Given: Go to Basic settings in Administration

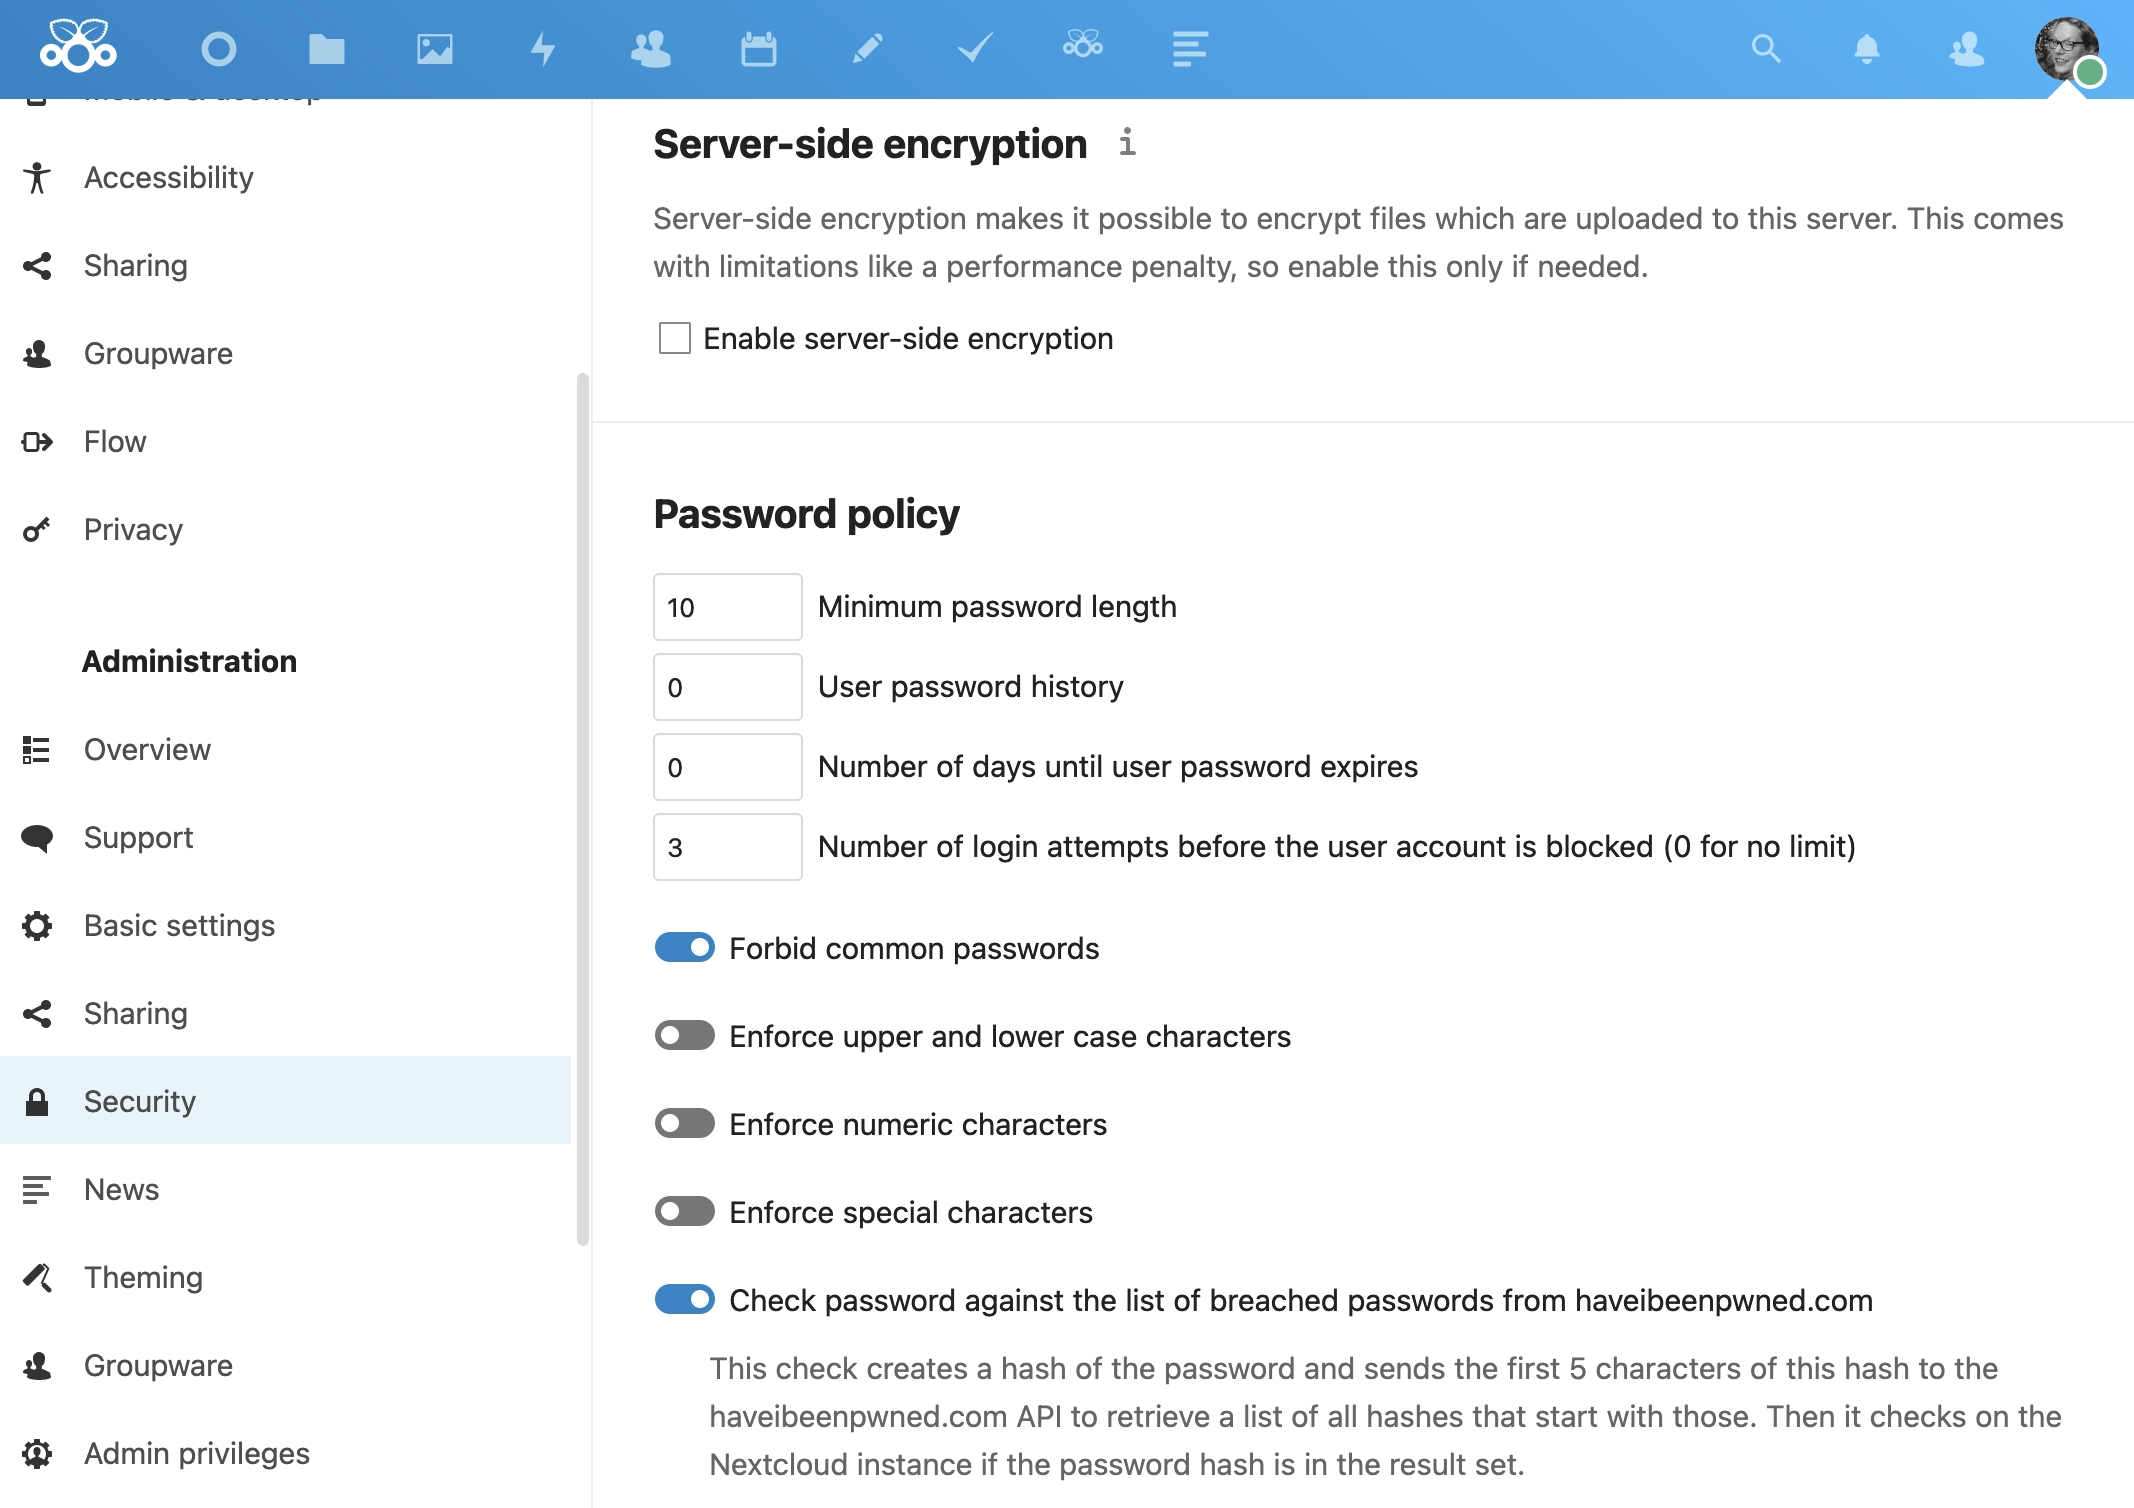Looking at the screenshot, I should 179,925.
